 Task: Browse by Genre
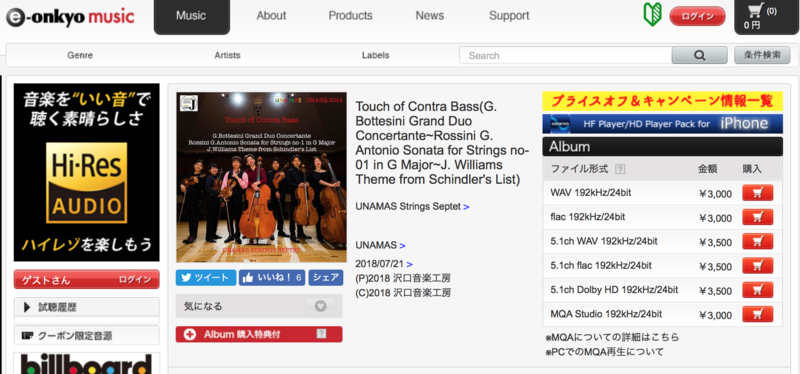click(80, 55)
